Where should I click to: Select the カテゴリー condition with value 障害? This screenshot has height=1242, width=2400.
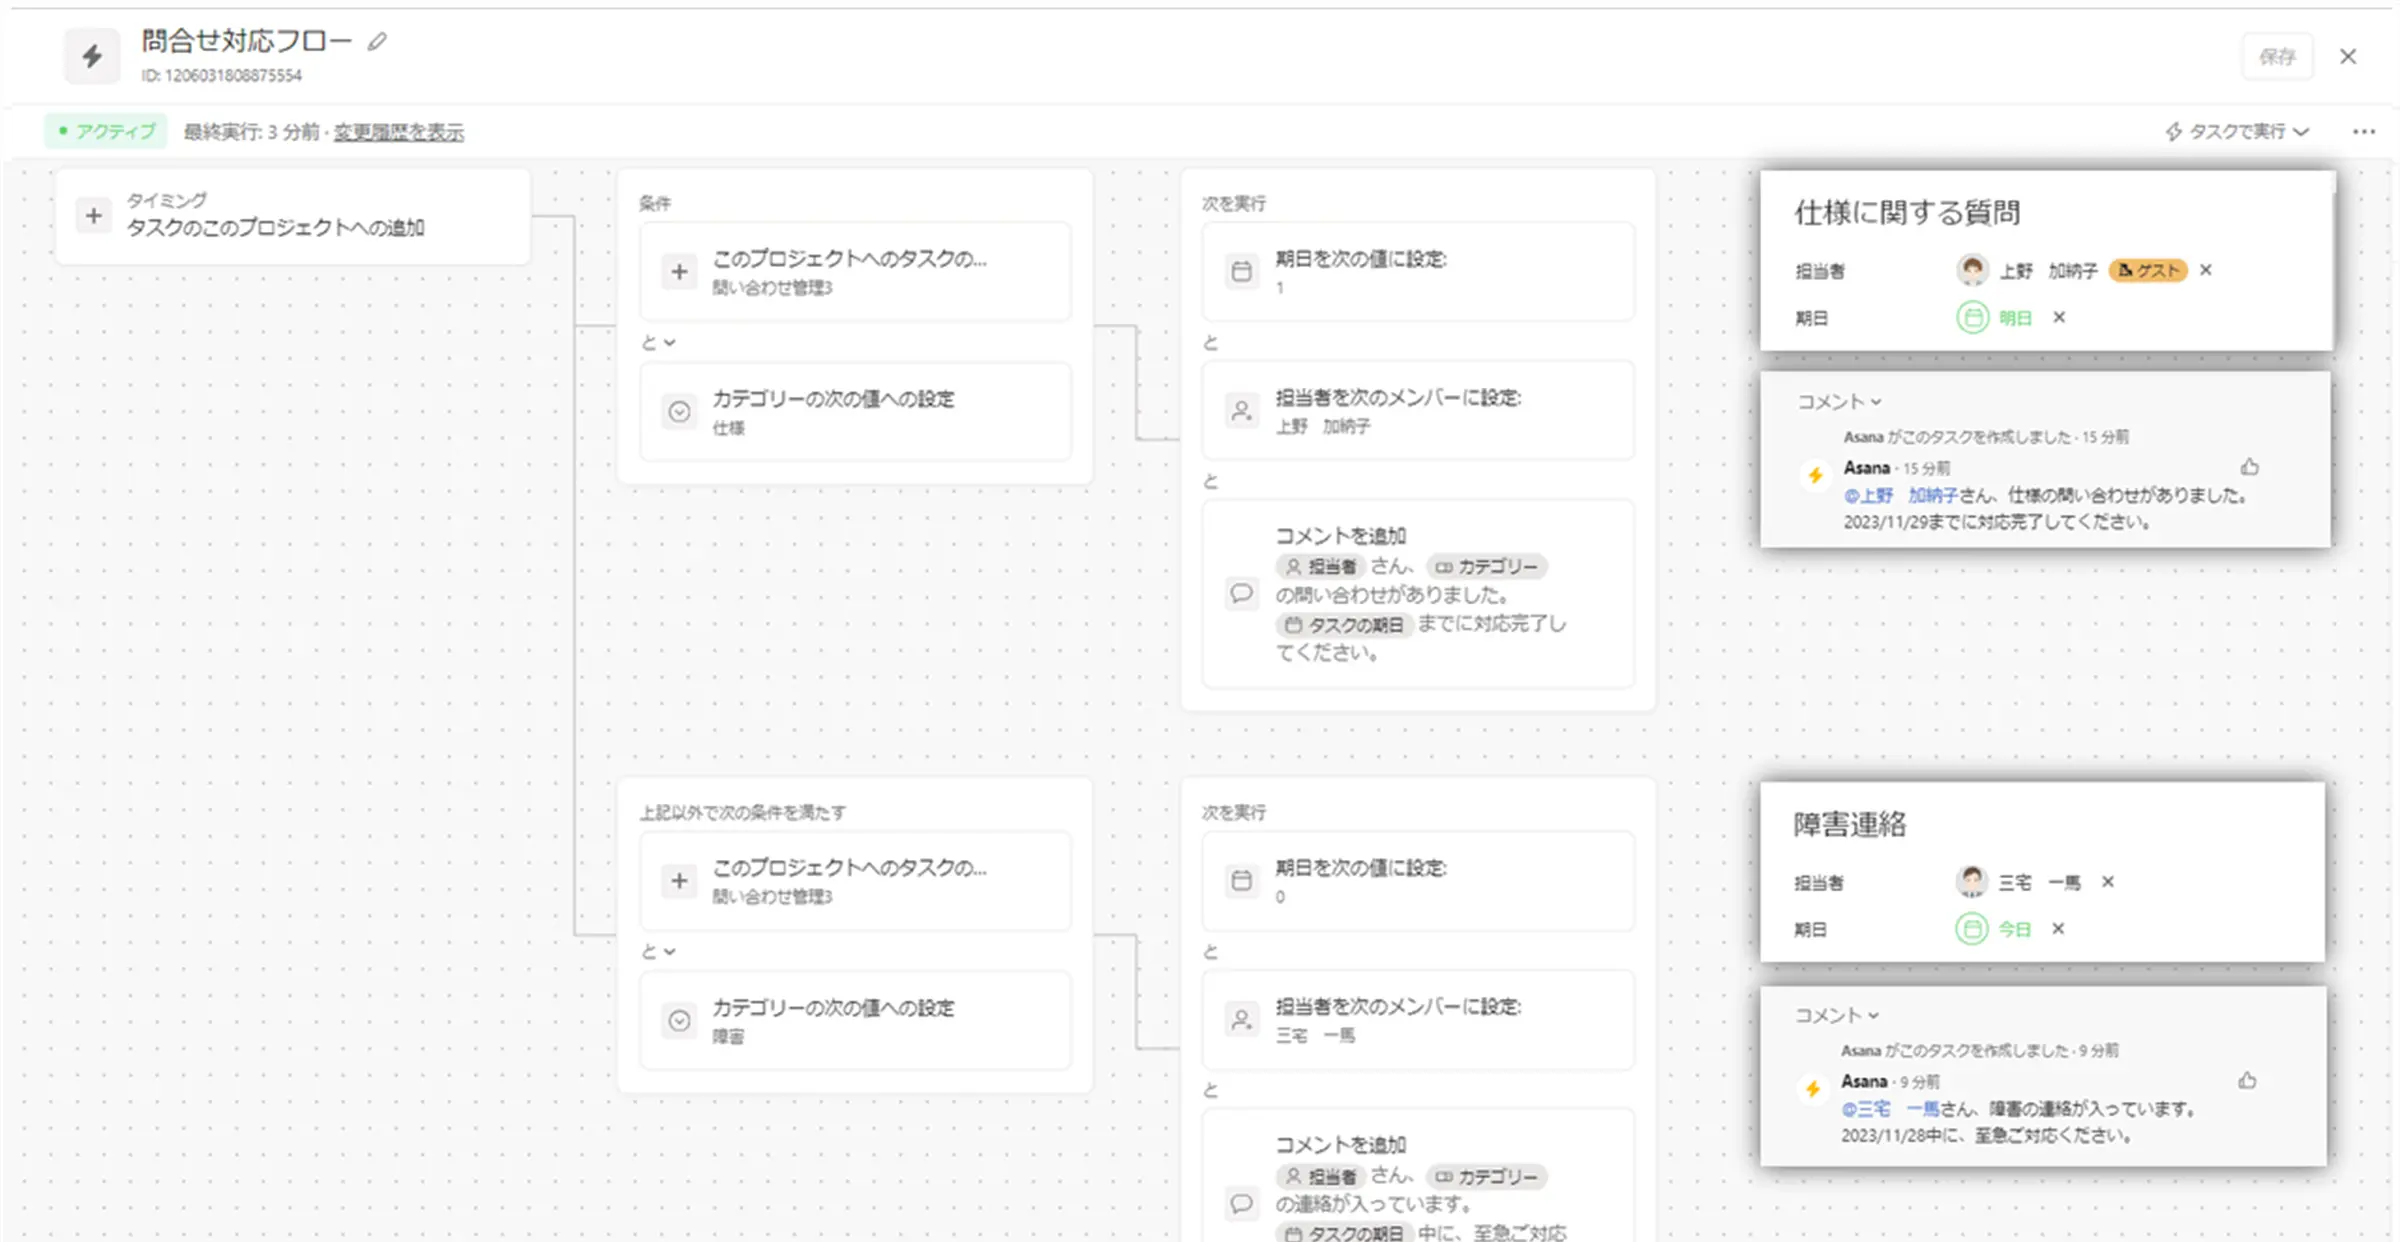click(856, 1020)
